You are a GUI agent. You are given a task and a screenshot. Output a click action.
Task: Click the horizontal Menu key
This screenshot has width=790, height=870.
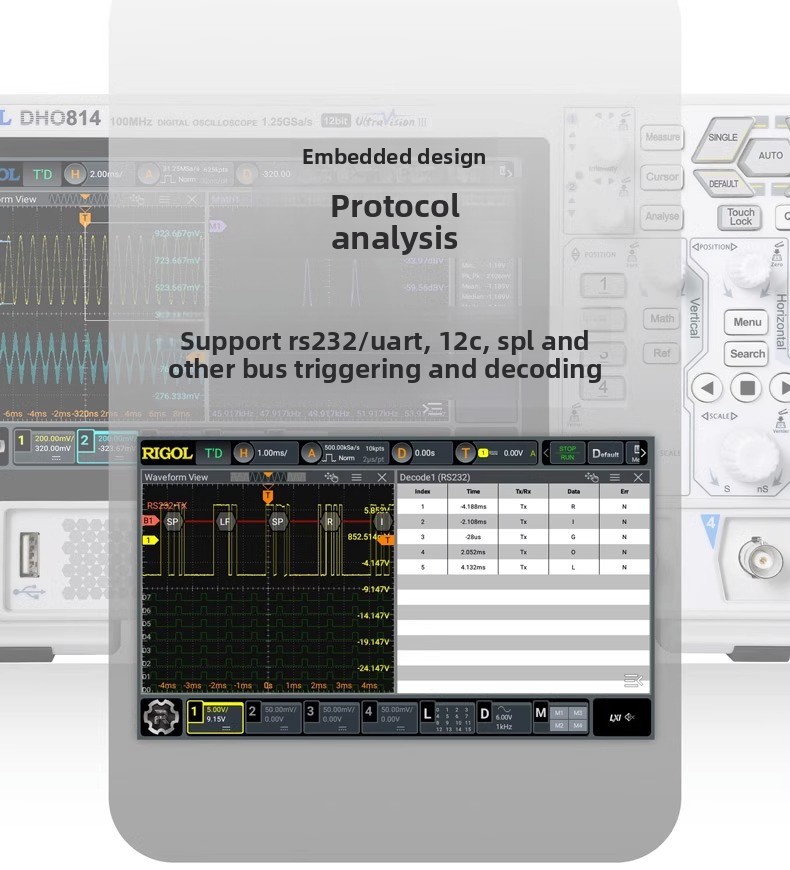click(x=747, y=322)
